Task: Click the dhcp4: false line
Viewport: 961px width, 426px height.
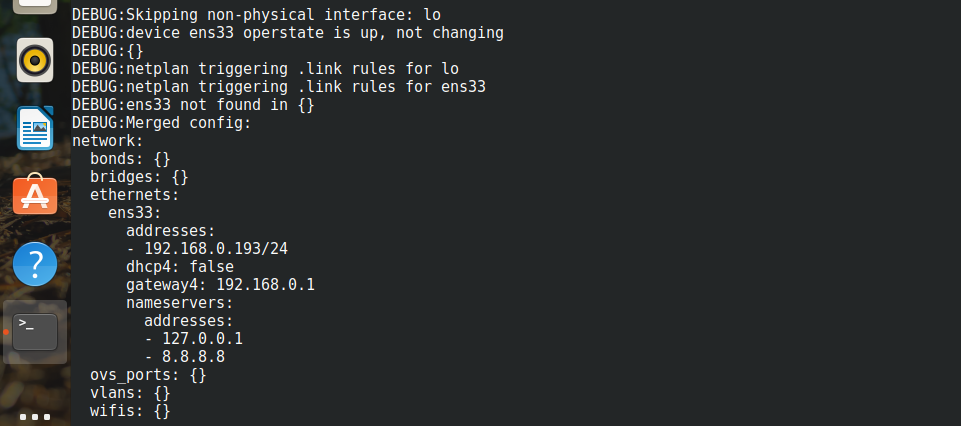Action: pyautogui.click(x=180, y=267)
